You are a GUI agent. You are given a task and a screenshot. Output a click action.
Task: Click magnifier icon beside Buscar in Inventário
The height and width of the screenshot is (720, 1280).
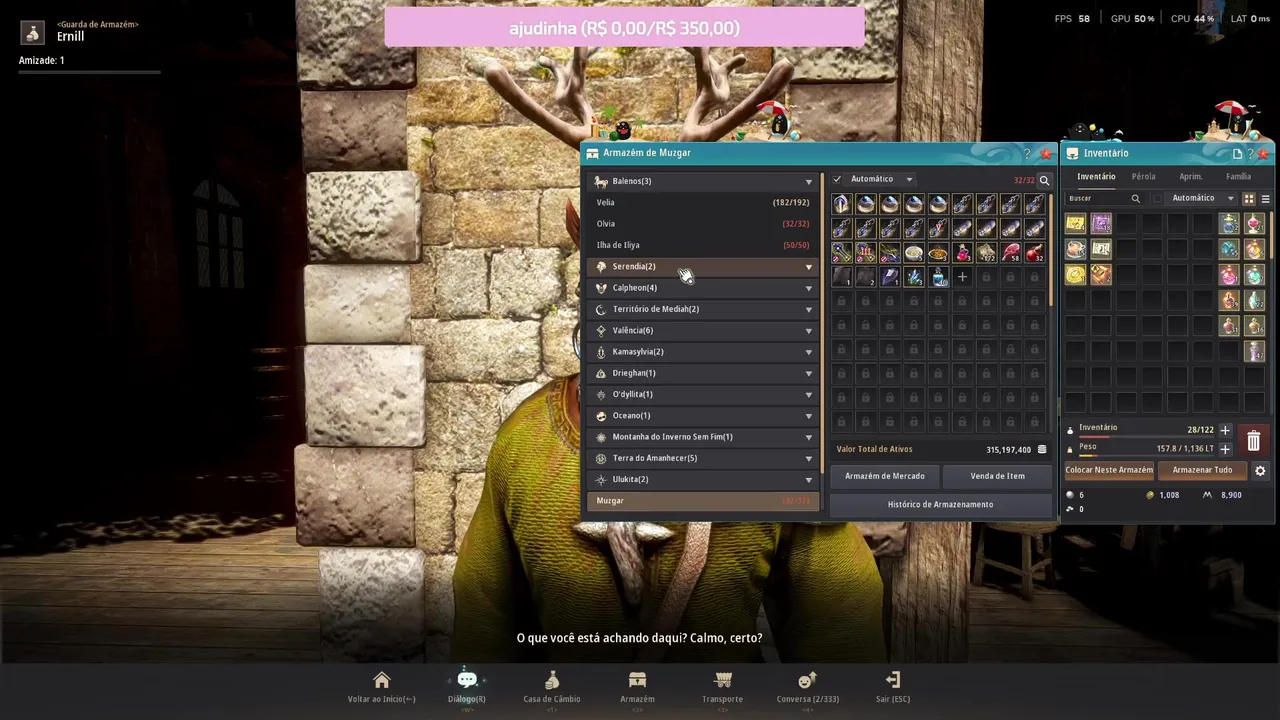click(x=1135, y=198)
